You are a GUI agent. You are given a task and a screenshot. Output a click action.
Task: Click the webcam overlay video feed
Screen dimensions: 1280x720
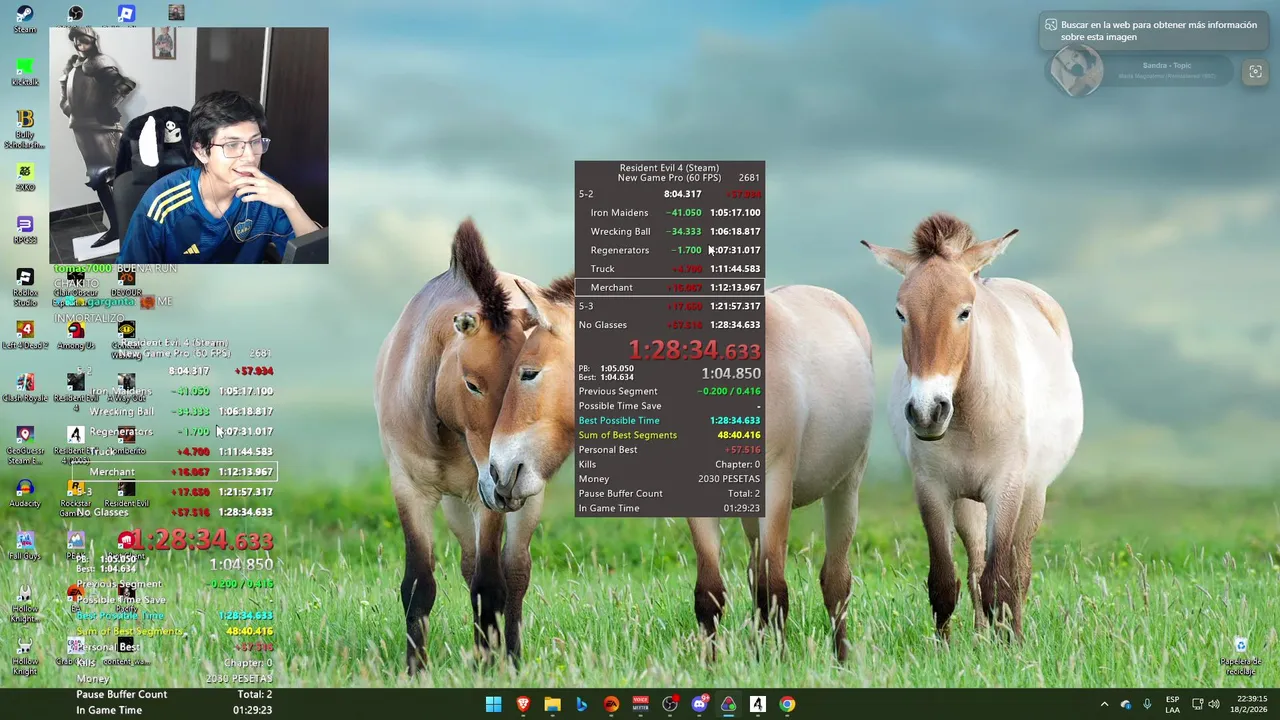(189, 145)
